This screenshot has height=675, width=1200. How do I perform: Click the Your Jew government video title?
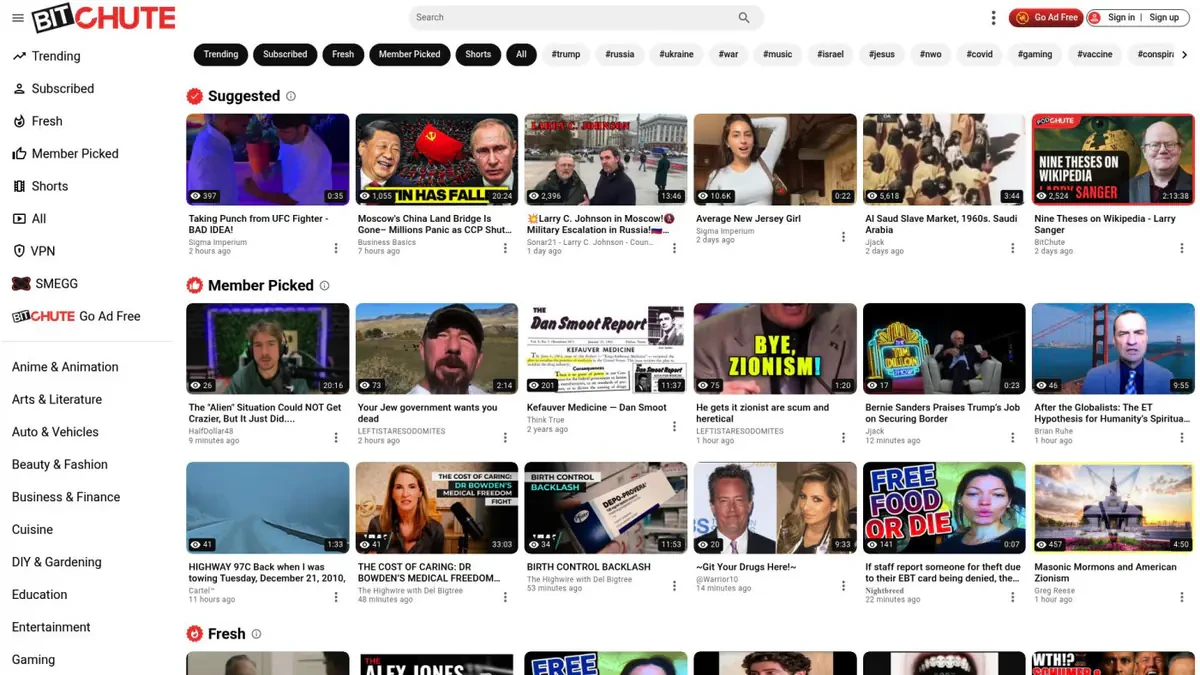(x=427, y=413)
